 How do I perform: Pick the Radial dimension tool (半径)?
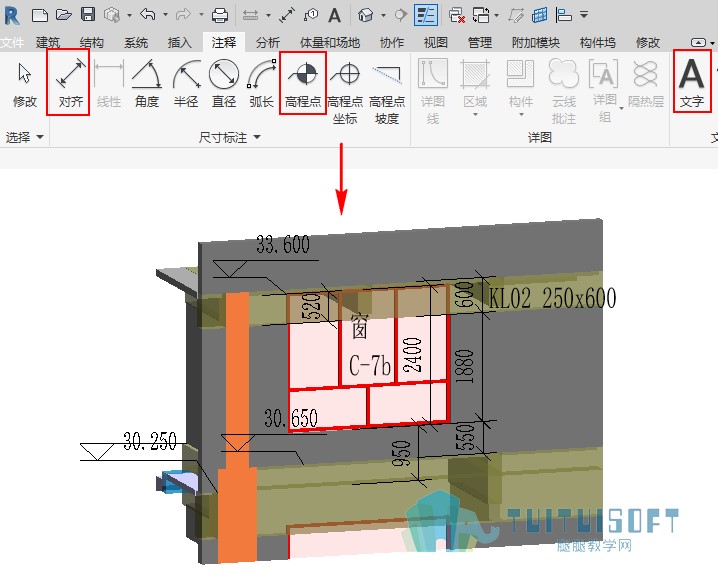tap(186, 83)
